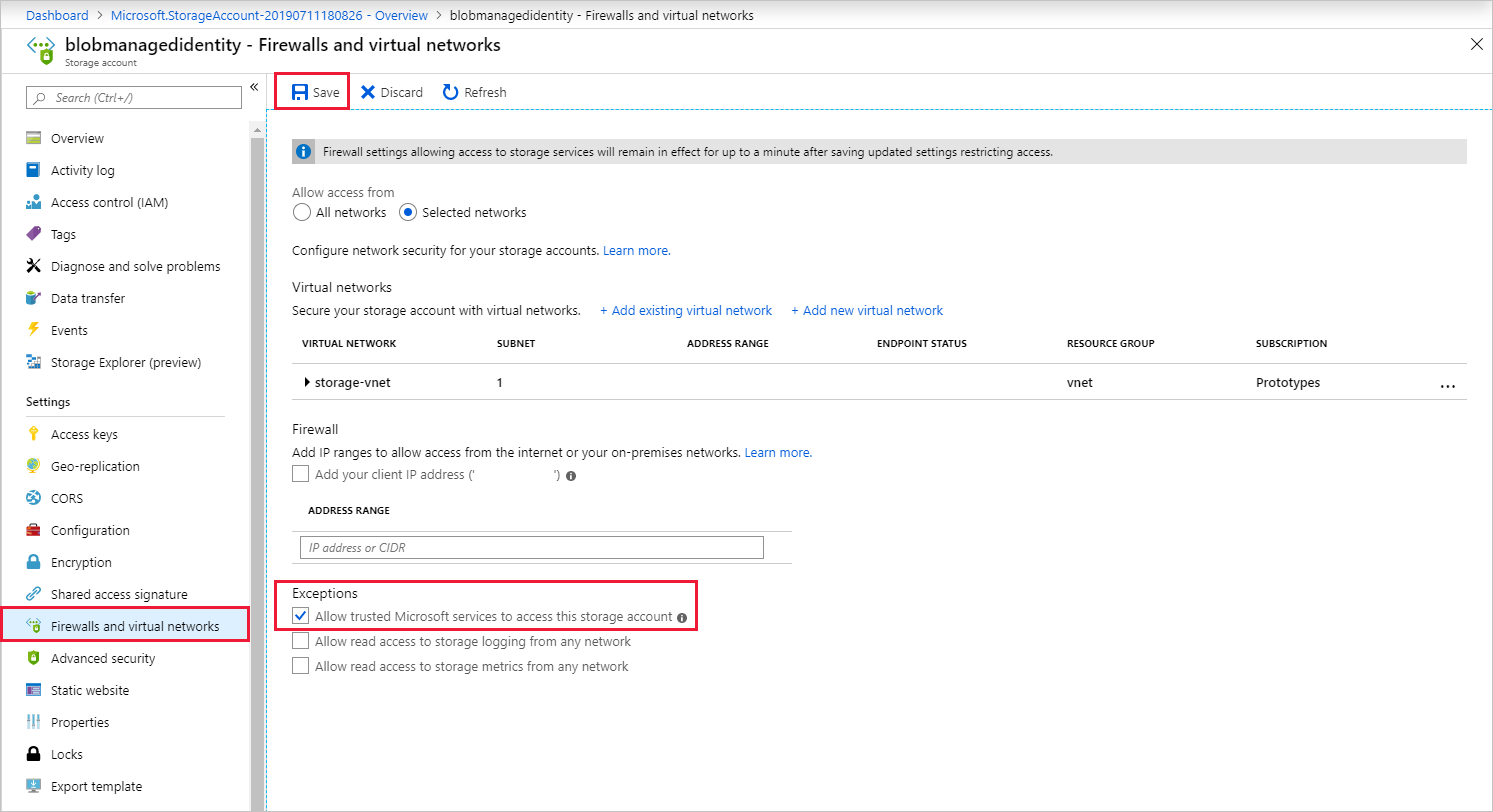Go to Shared access signature settings

(x=119, y=593)
